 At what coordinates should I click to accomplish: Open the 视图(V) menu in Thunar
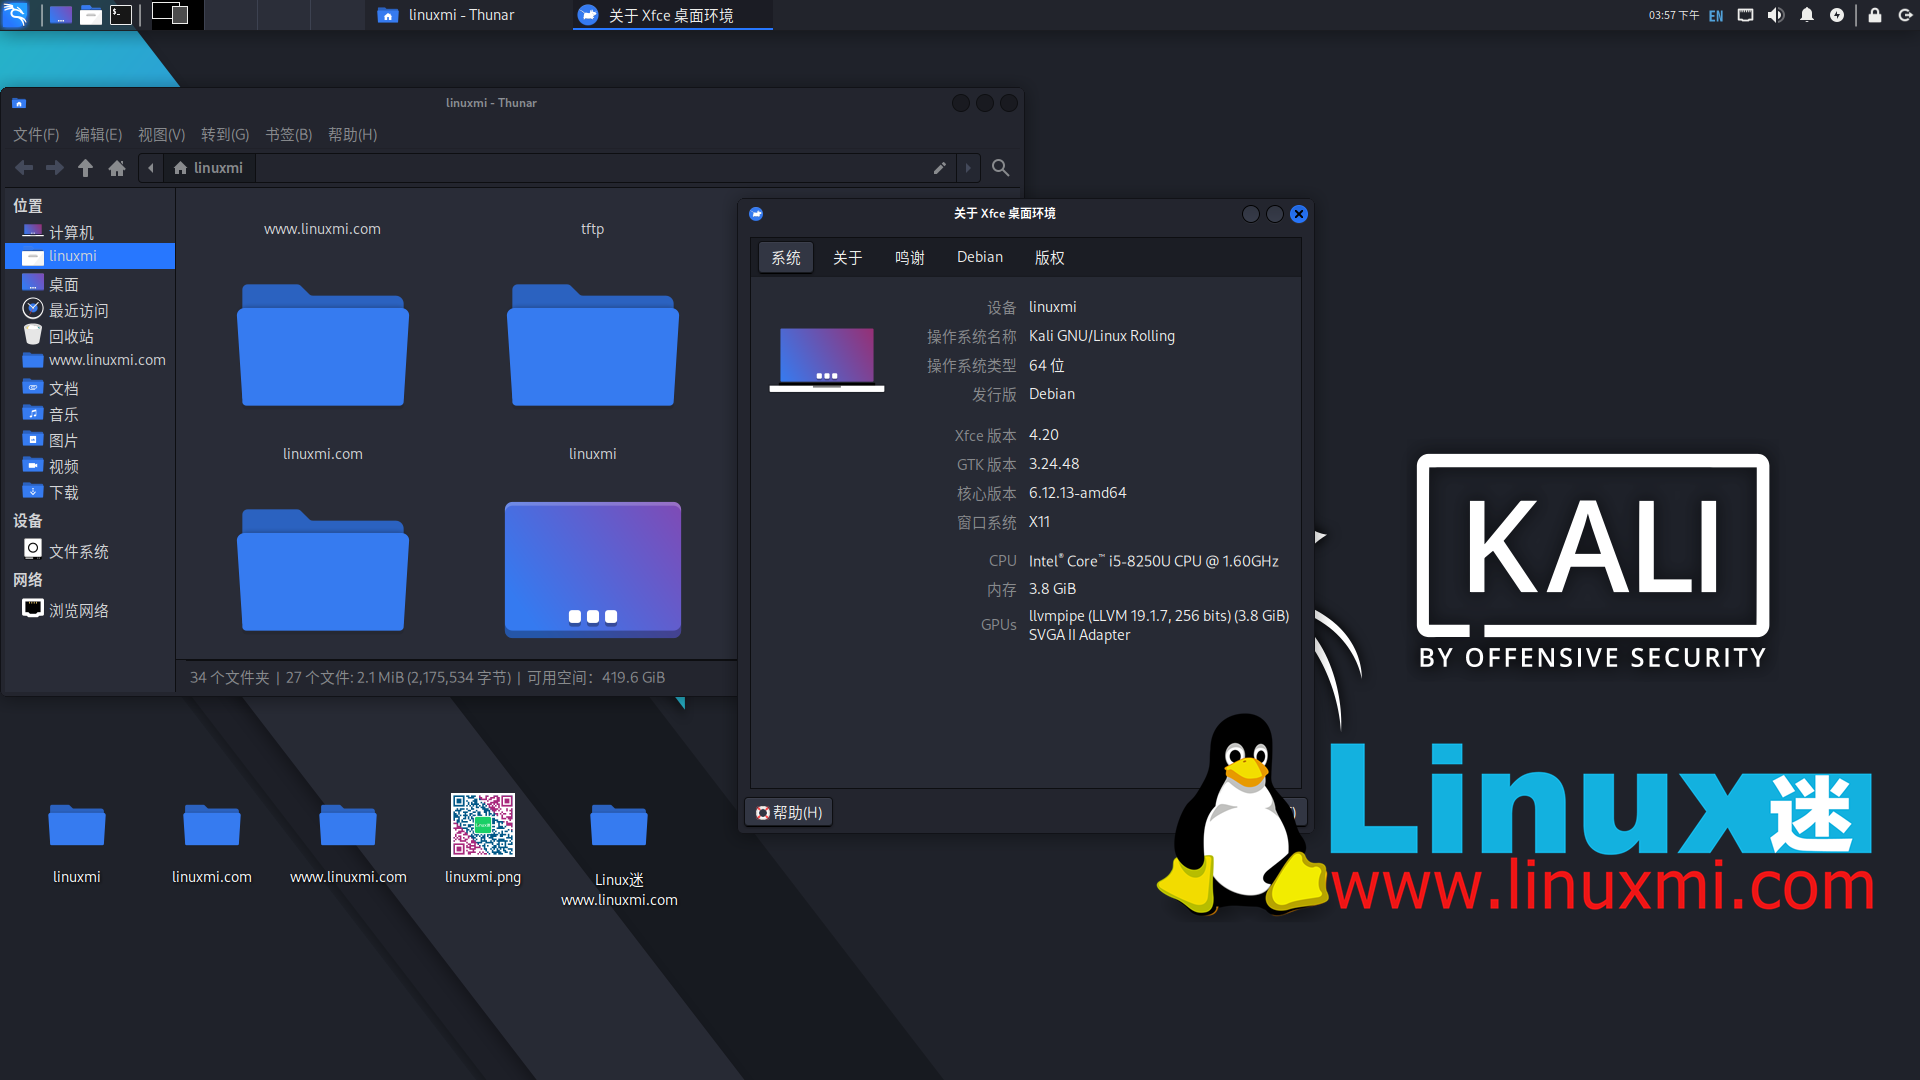[161, 135]
